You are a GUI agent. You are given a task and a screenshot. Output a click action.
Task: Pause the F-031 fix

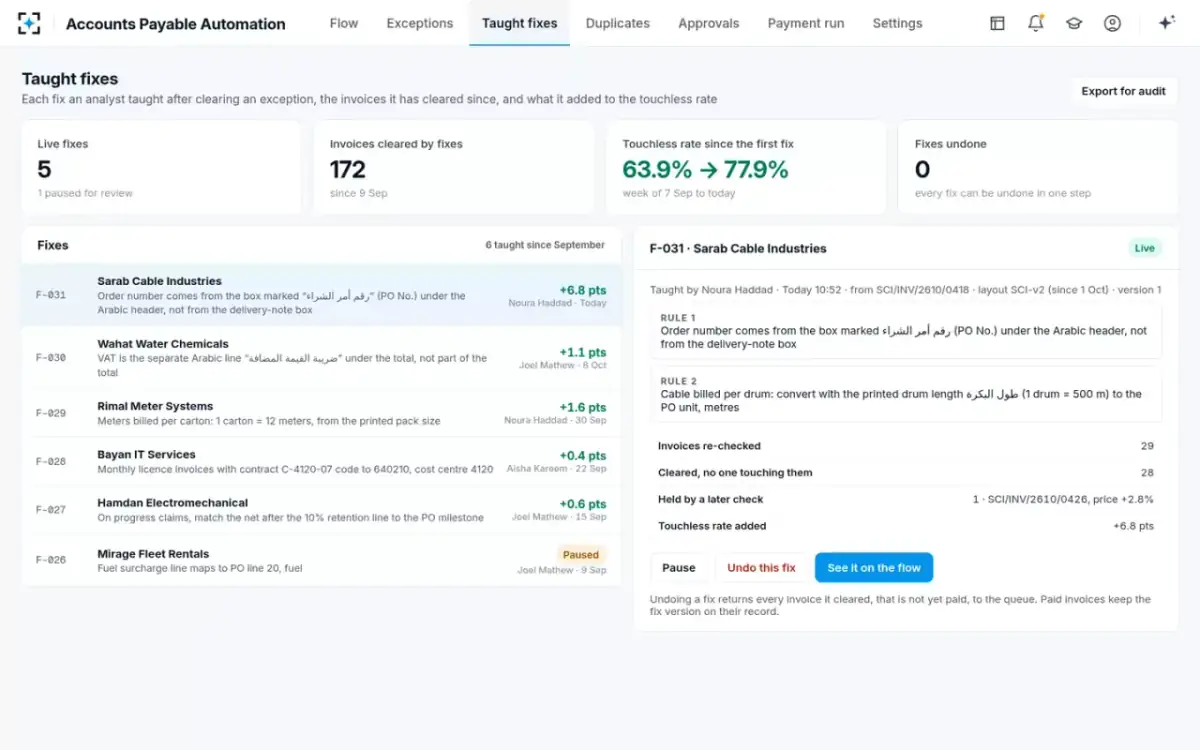point(679,568)
